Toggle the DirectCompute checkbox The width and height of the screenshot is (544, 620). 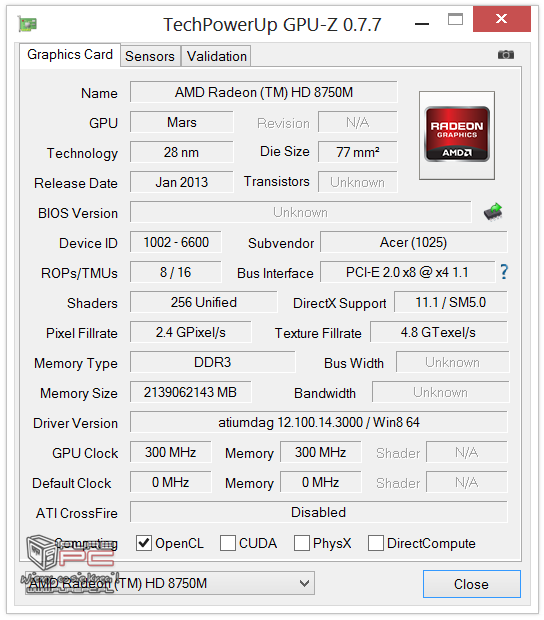click(x=376, y=543)
